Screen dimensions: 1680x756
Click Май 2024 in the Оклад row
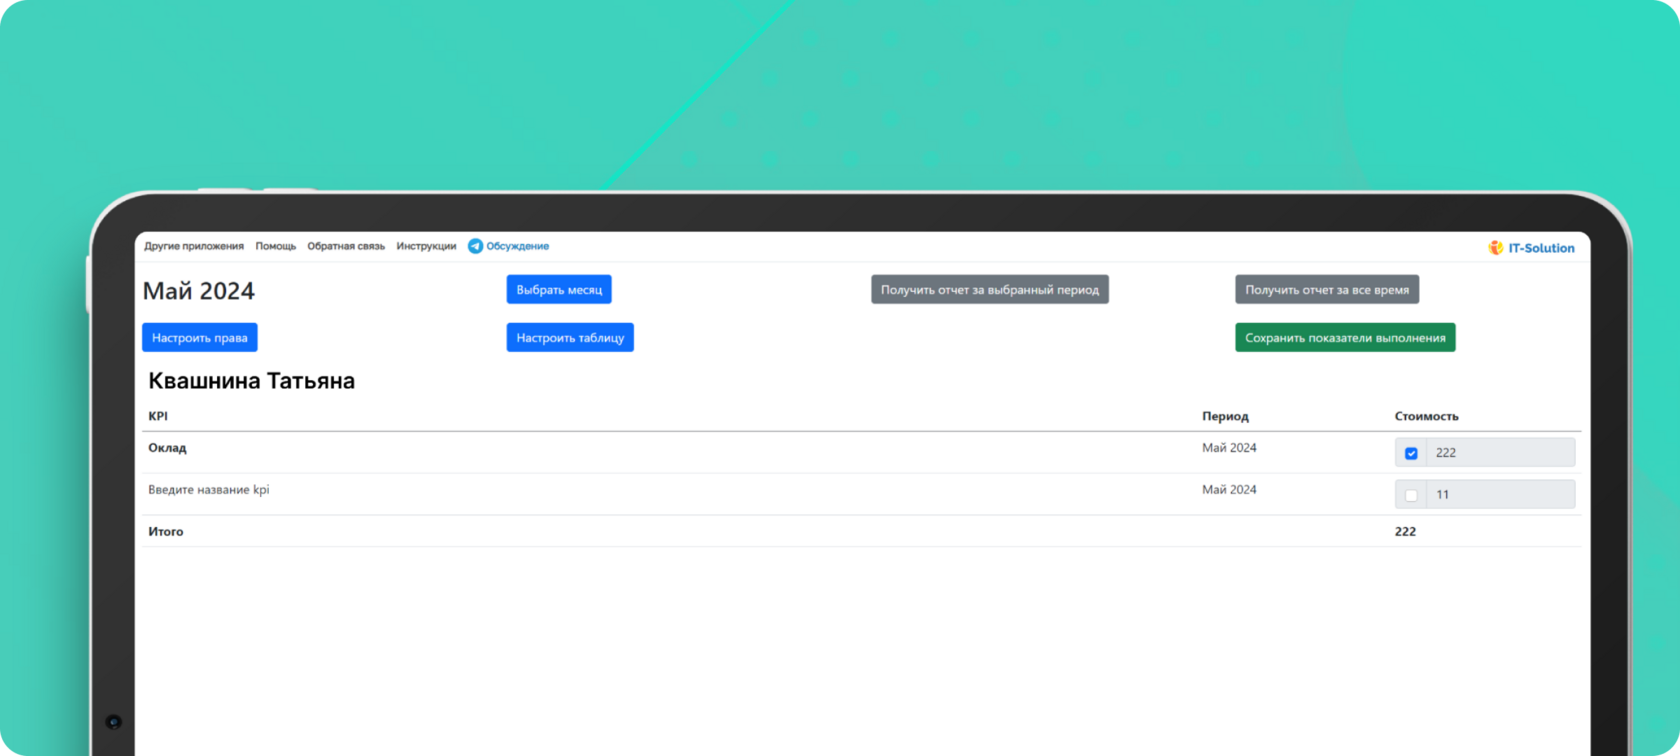(1229, 448)
